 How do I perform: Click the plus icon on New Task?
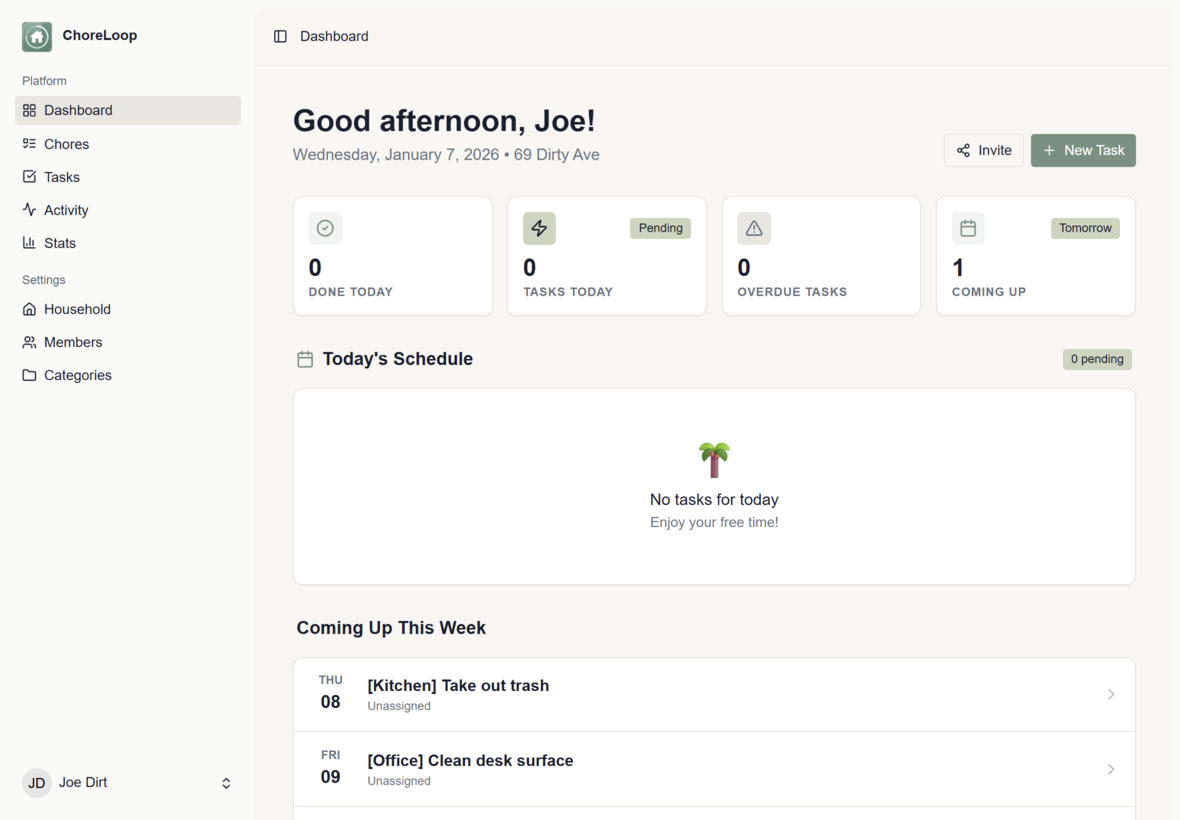(x=1049, y=150)
